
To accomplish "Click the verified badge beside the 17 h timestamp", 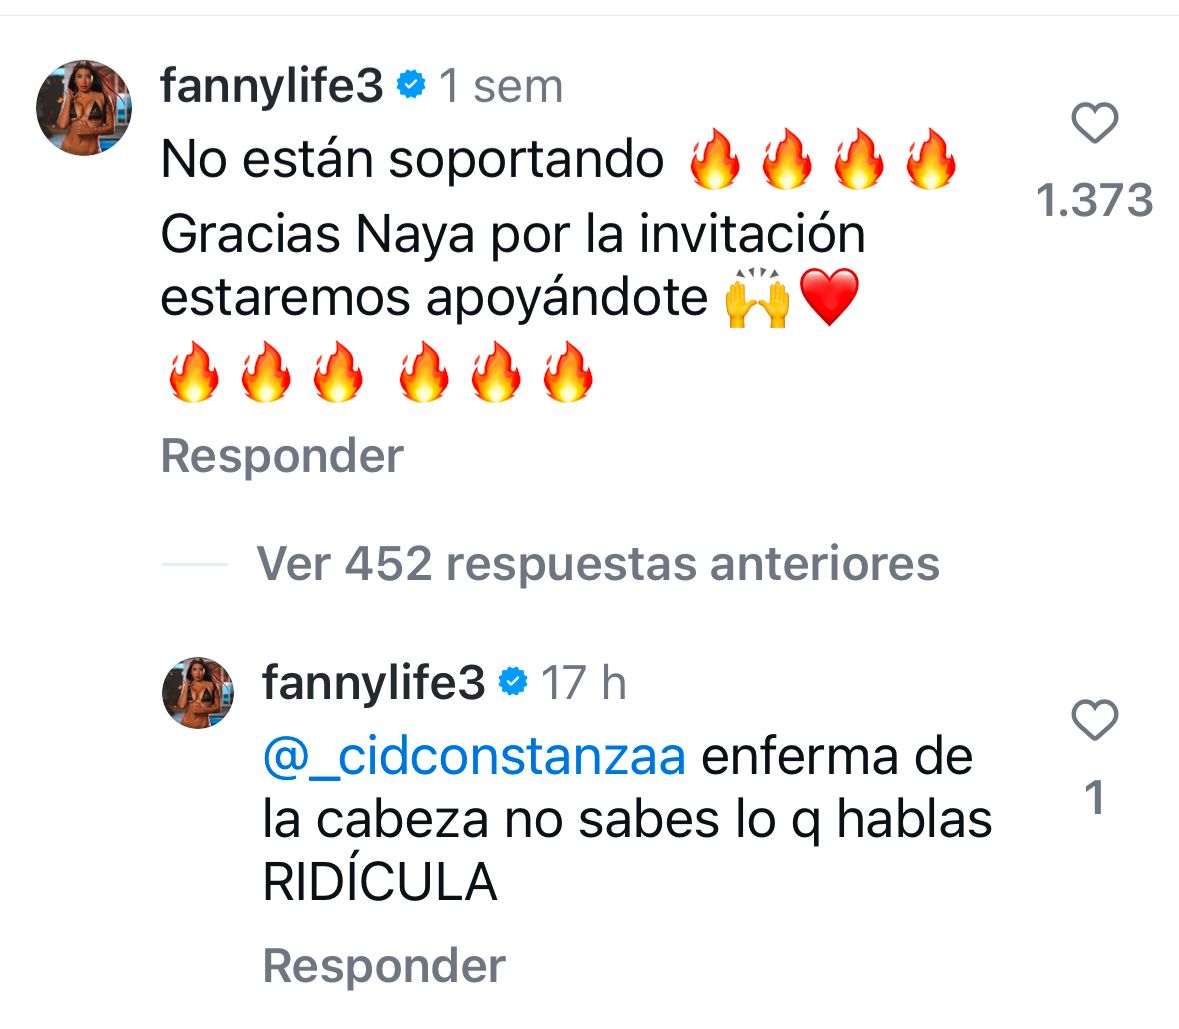I will tap(513, 683).
